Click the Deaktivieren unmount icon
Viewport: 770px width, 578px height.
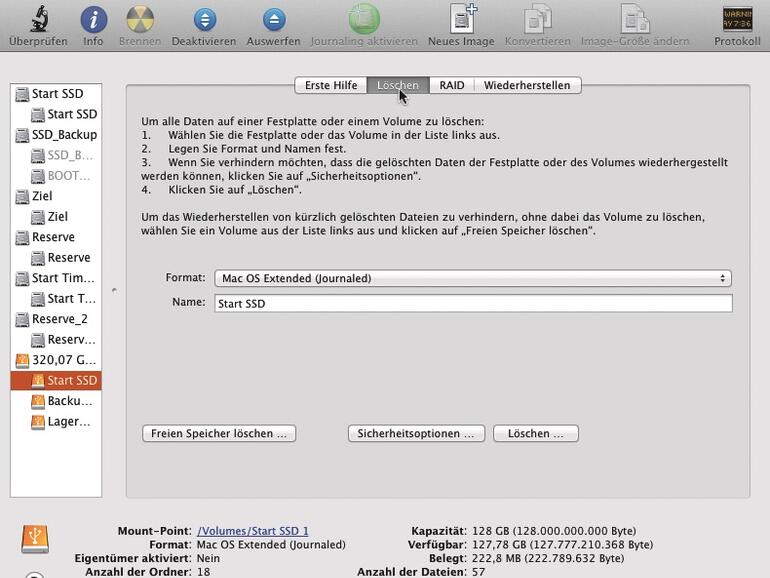coord(205,20)
